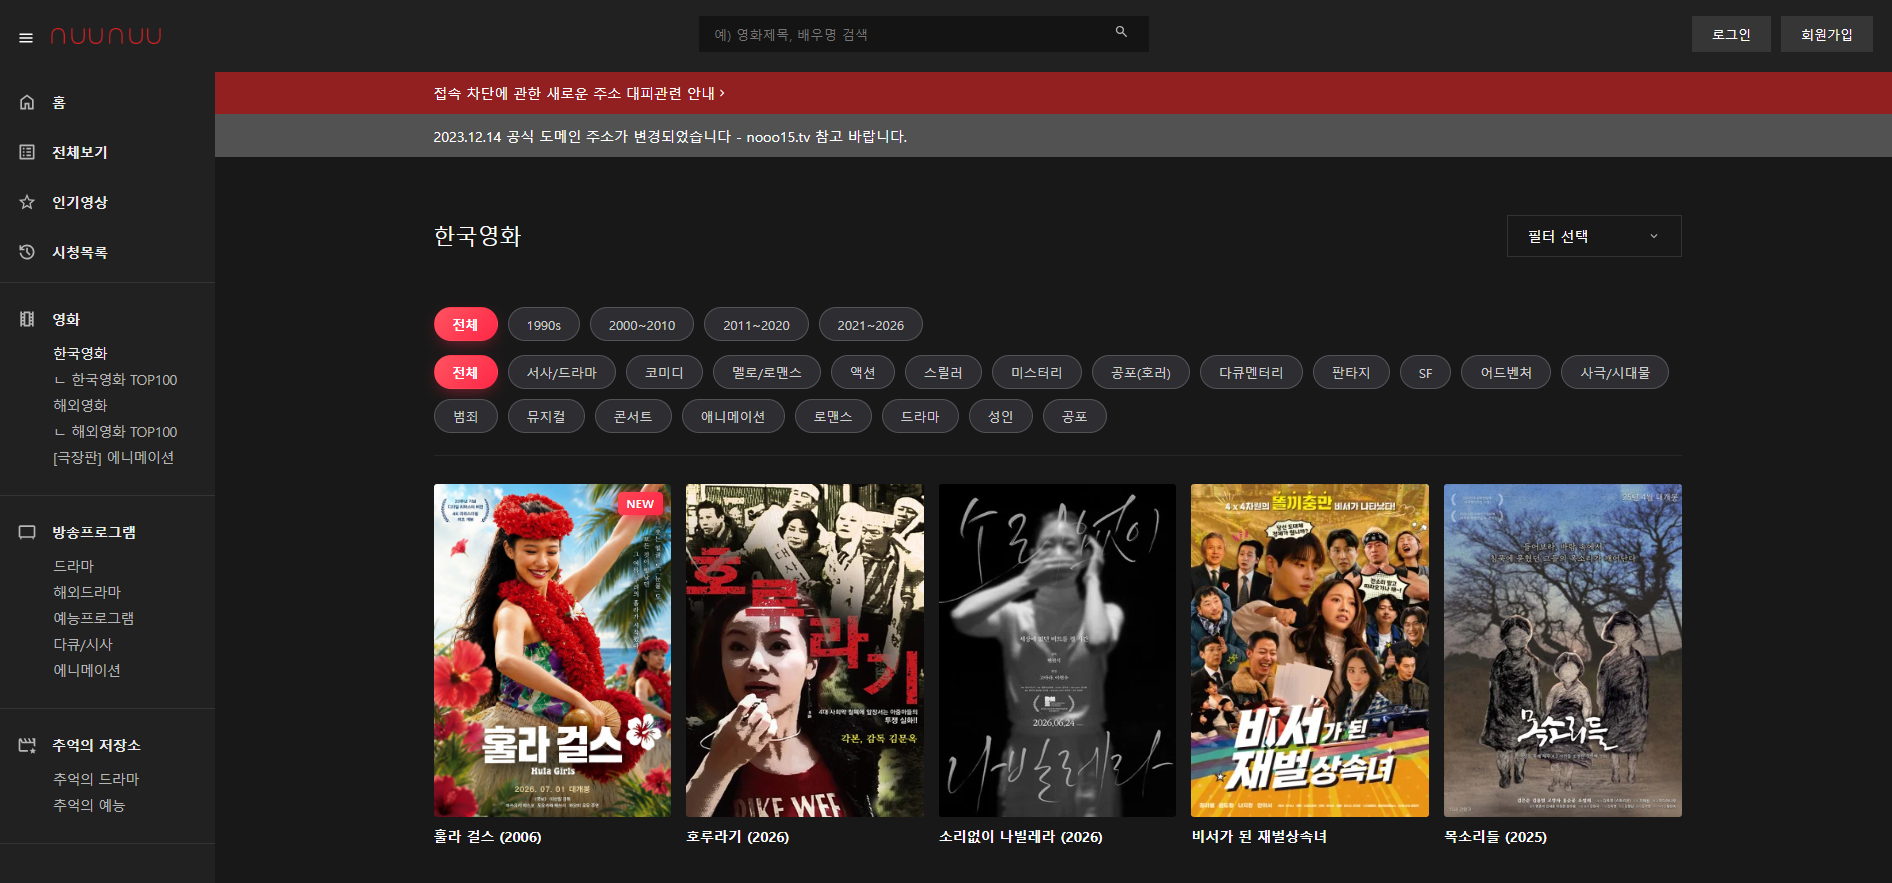1892x883 pixels.
Task: Select the 1990s year filter
Action: tap(544, 324)
